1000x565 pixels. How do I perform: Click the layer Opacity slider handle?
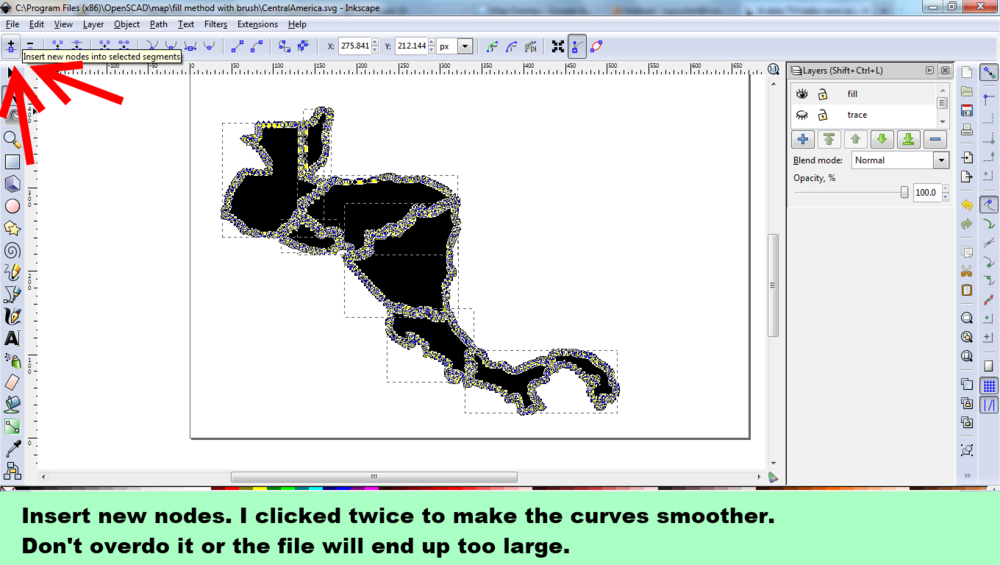click(x=904, y=192)
